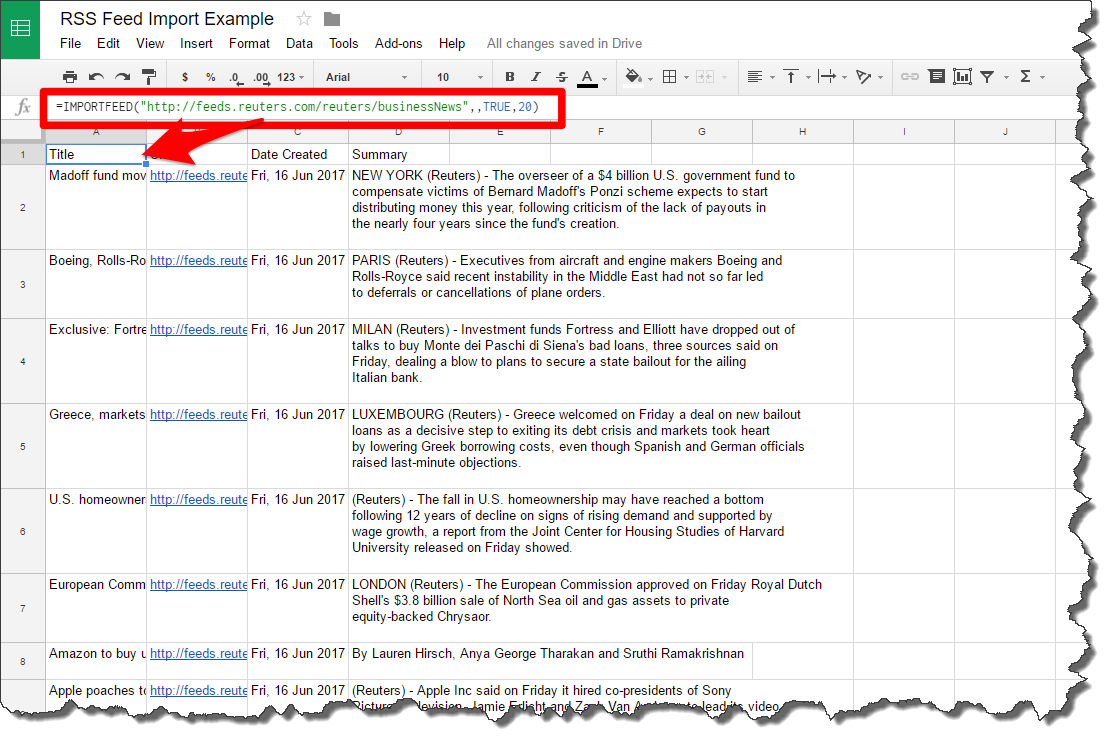Click the Functions sigma icon
Viewport: 1115px width, 744px height.
tap(1025, 77)
